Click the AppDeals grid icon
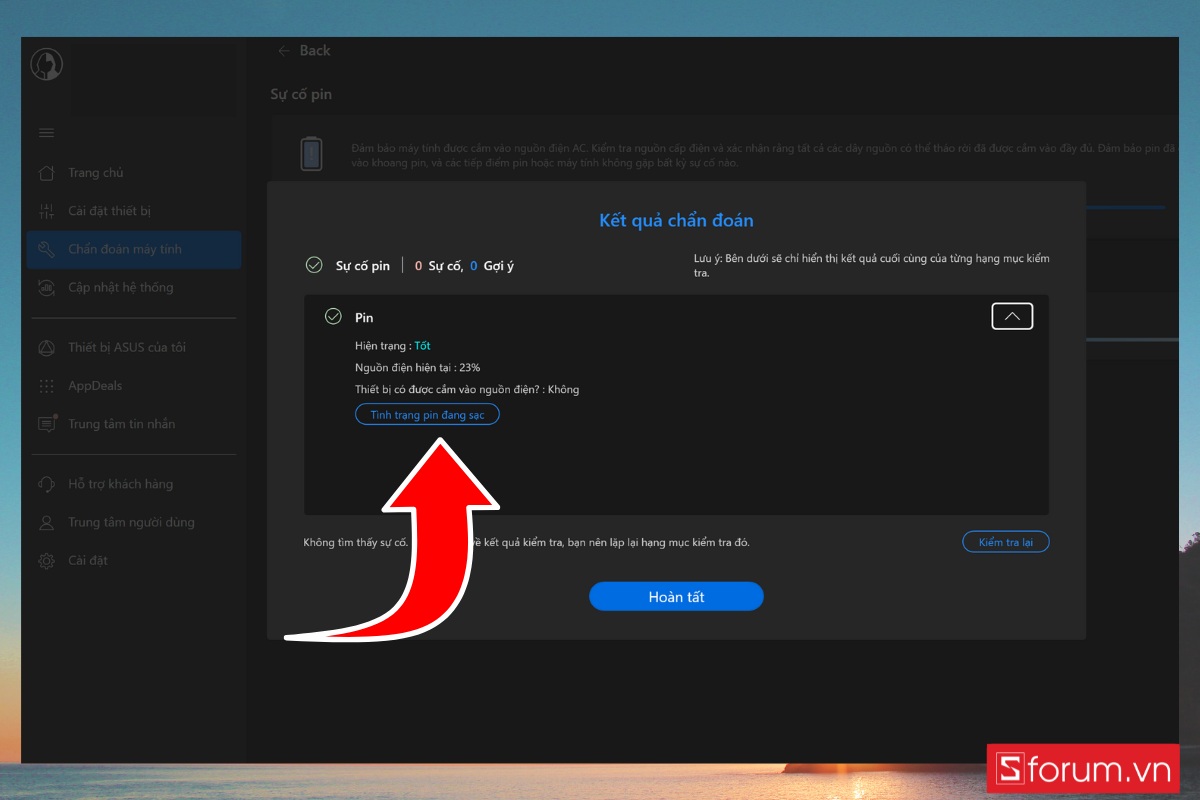Viewport: 1200px width, 800px height. coord(46,386)
